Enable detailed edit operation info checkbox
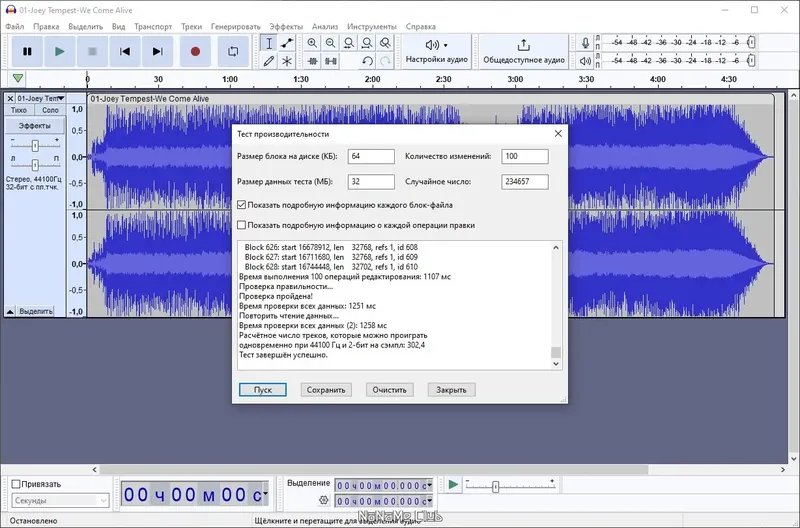 point(242,225)
